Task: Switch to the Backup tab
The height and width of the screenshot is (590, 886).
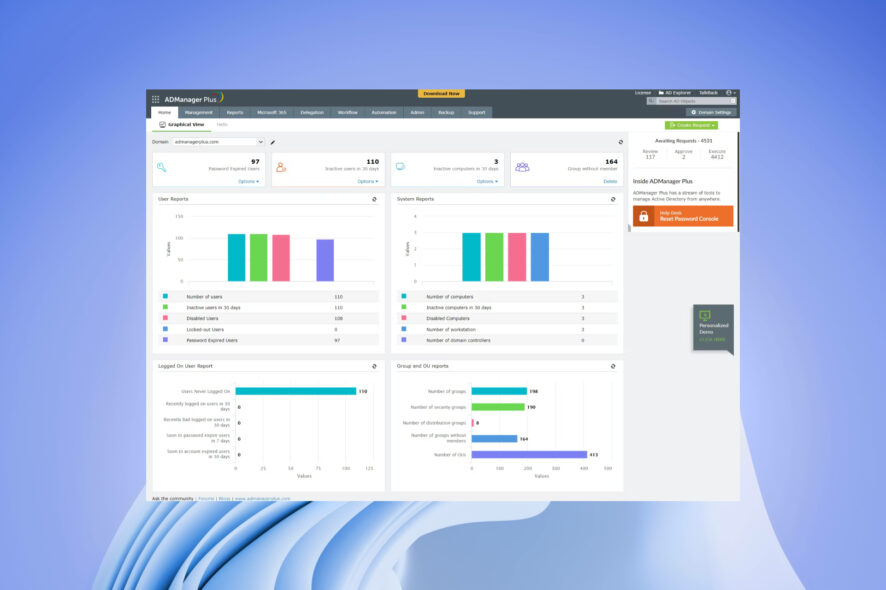Action: point(446,112)
